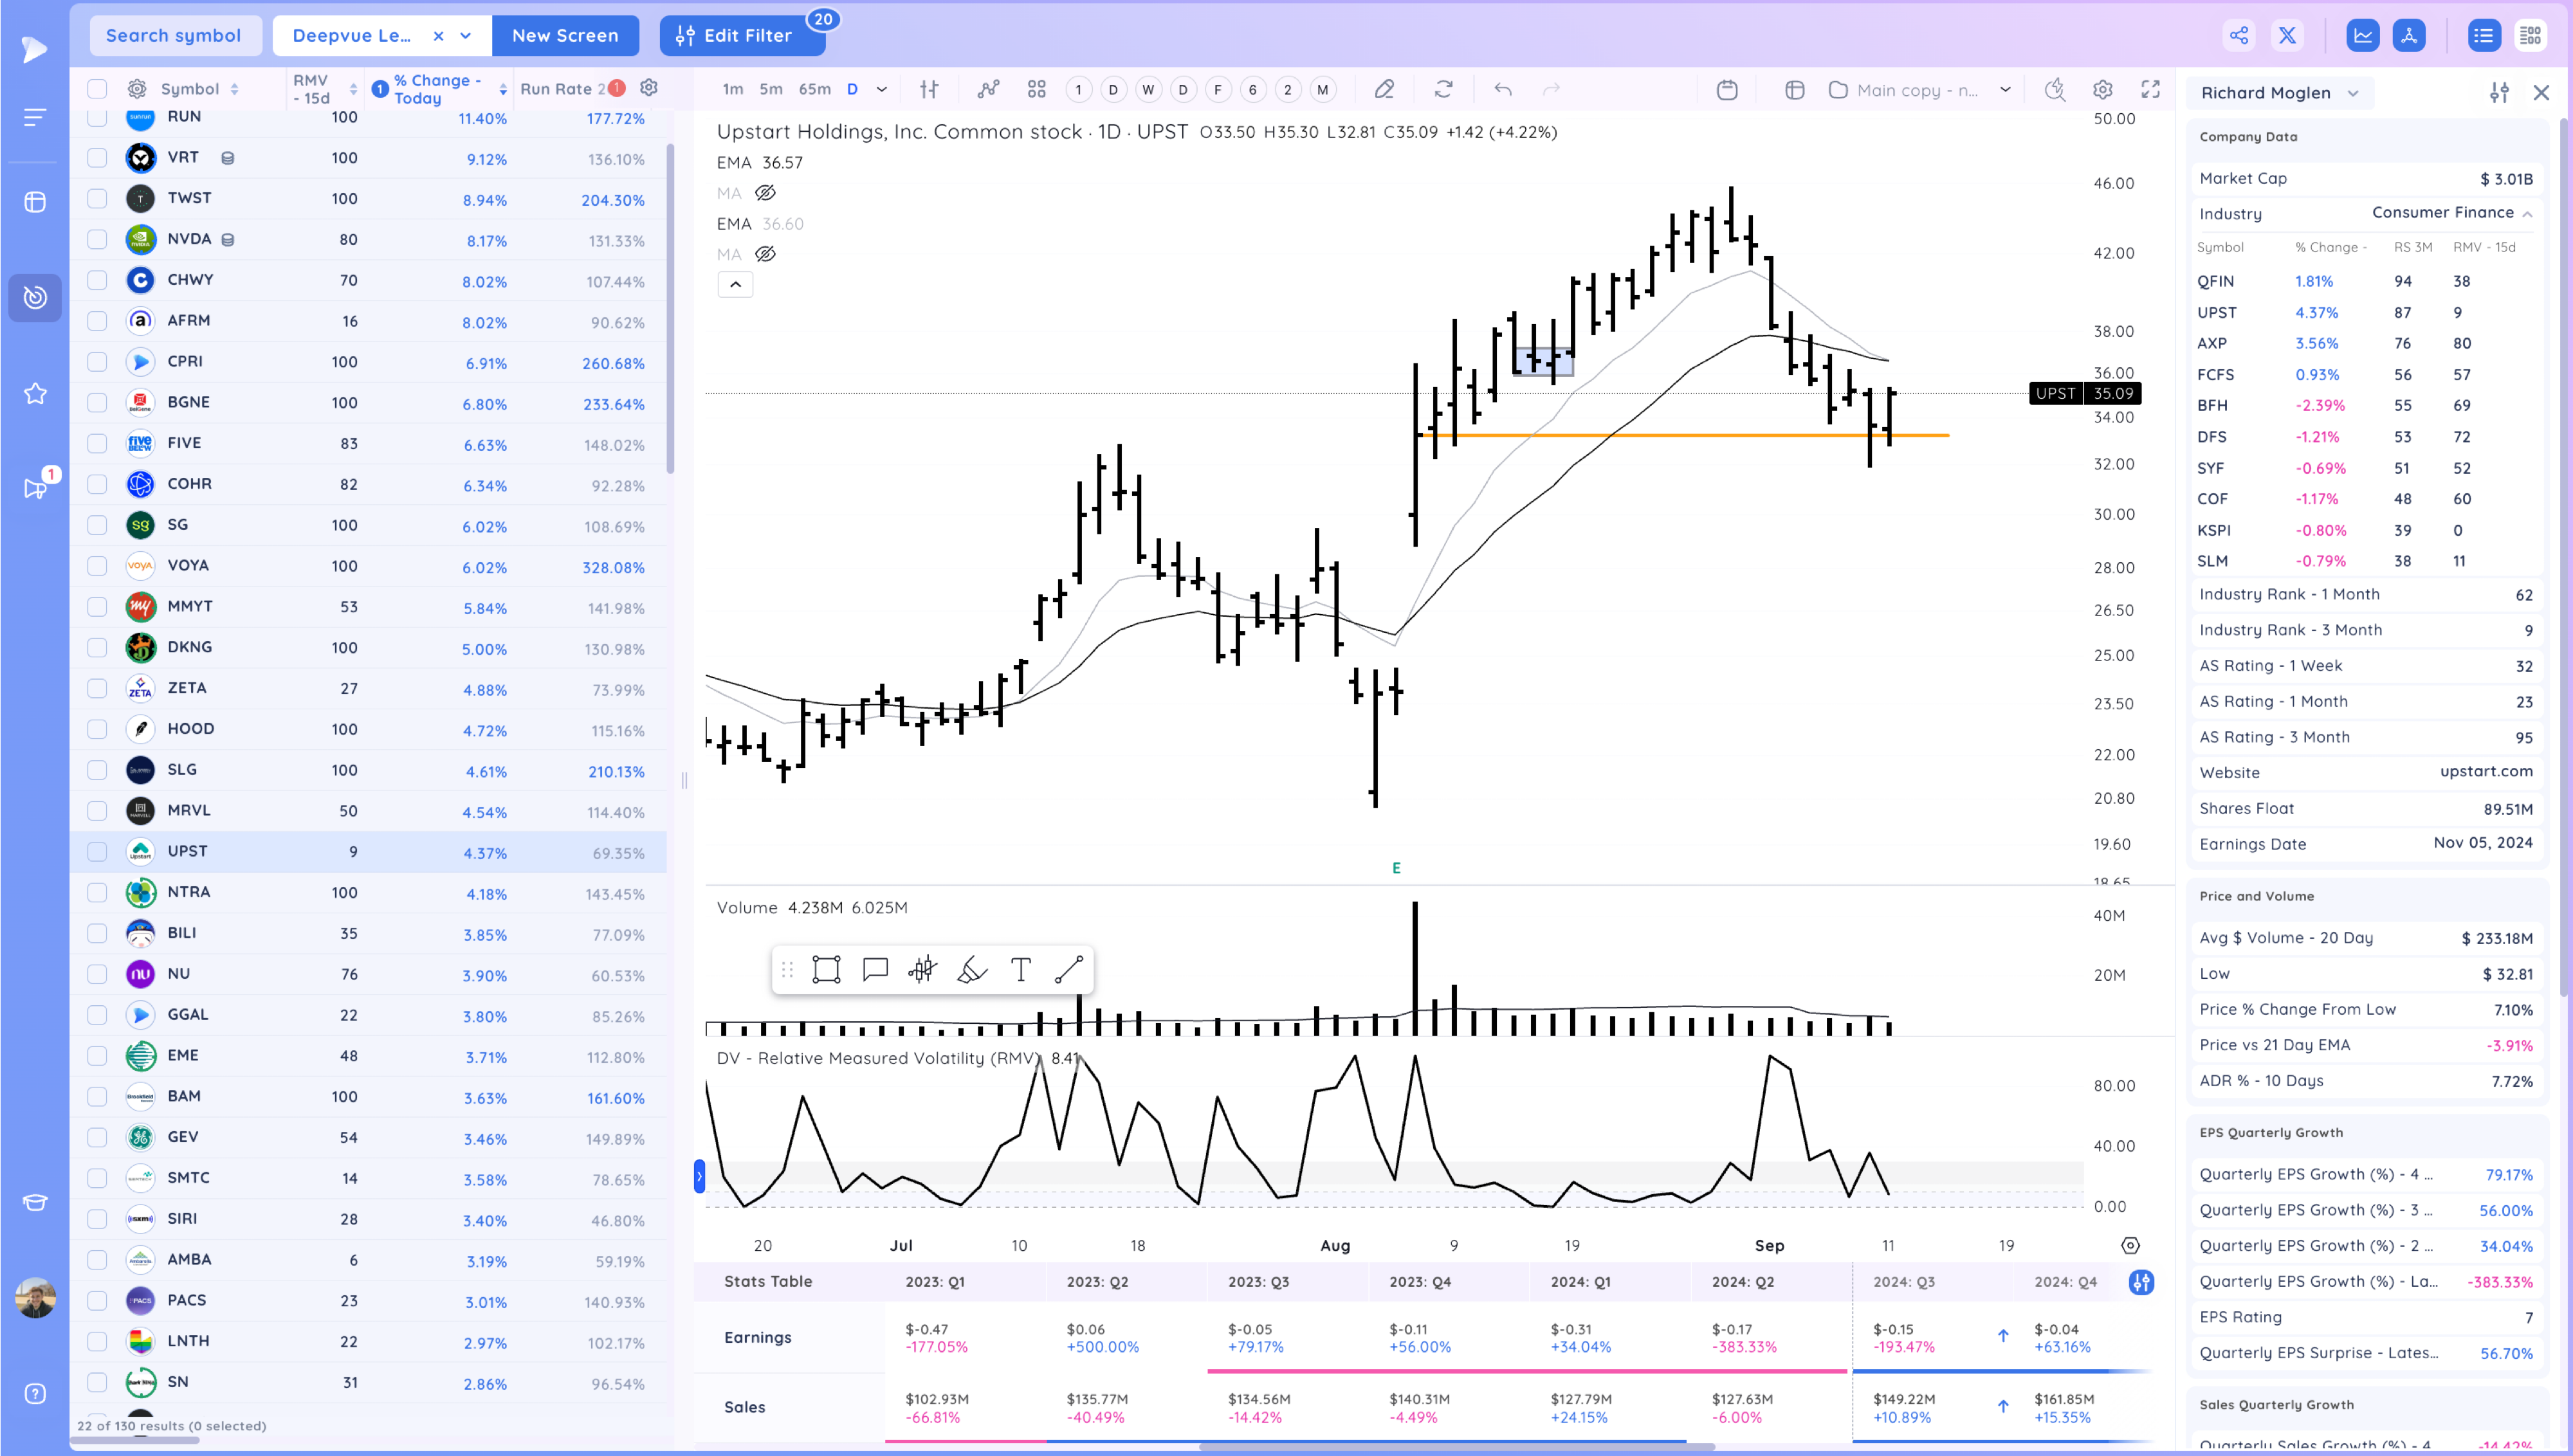Image resolution: width=2573 pixels, height=1456 pixels.
Task: Collapse the indicator legend chevron
Action: (x=735, y=285)
